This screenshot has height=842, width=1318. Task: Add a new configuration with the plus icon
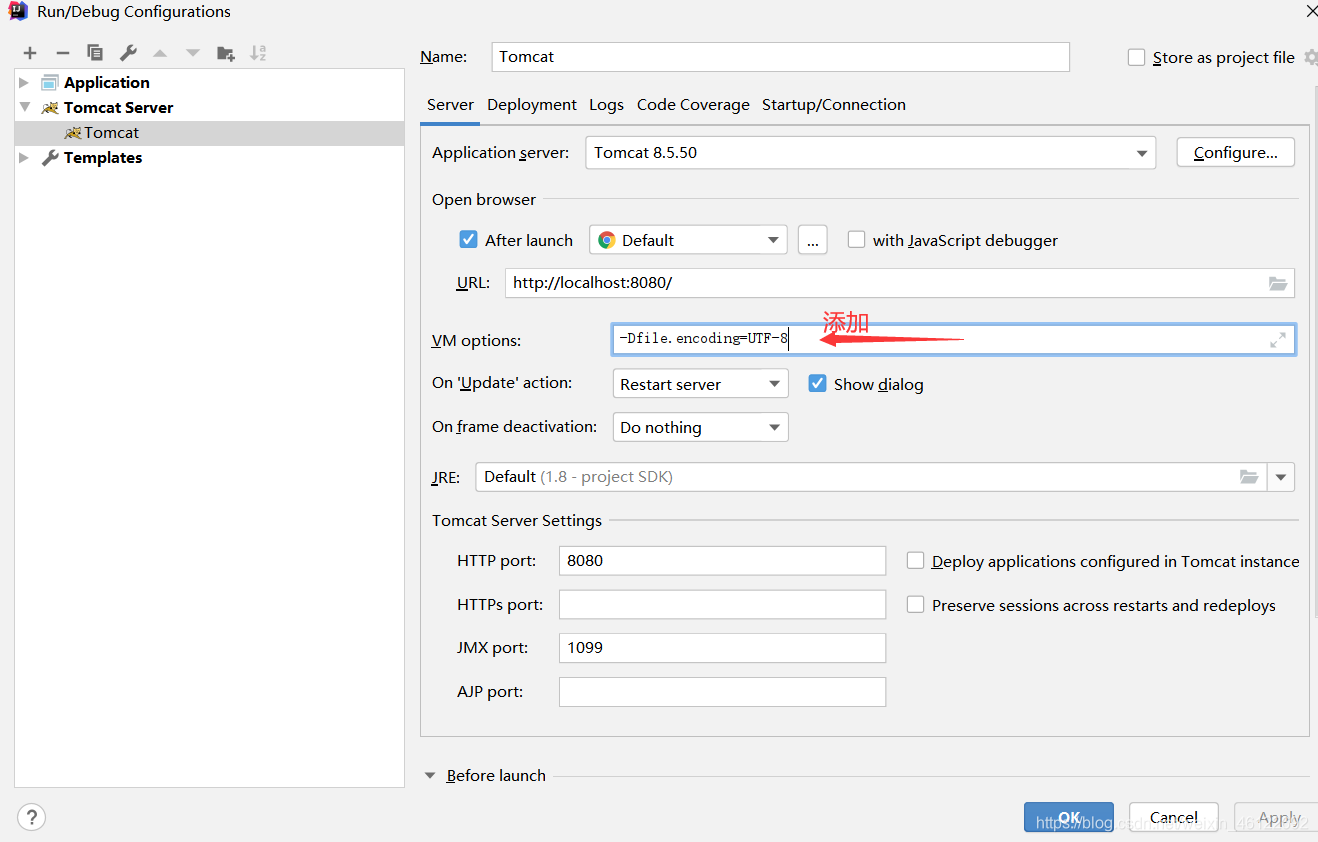click(30, 53)
